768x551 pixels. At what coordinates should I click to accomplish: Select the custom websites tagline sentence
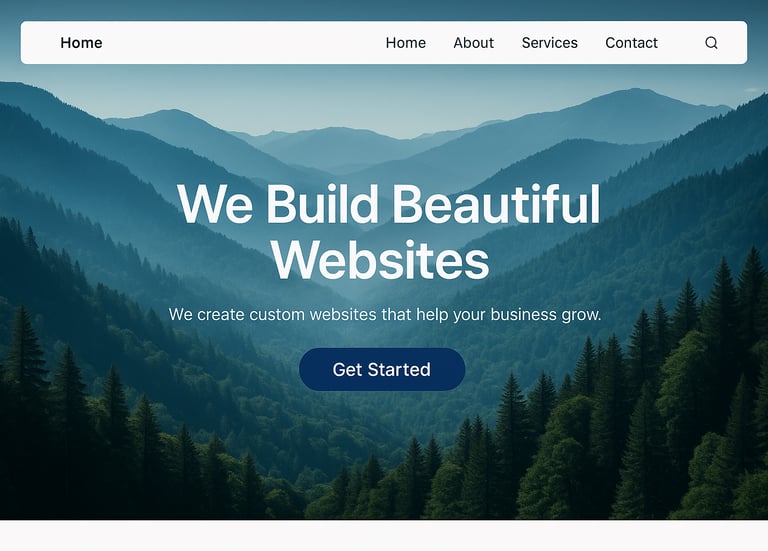(385, 315)
